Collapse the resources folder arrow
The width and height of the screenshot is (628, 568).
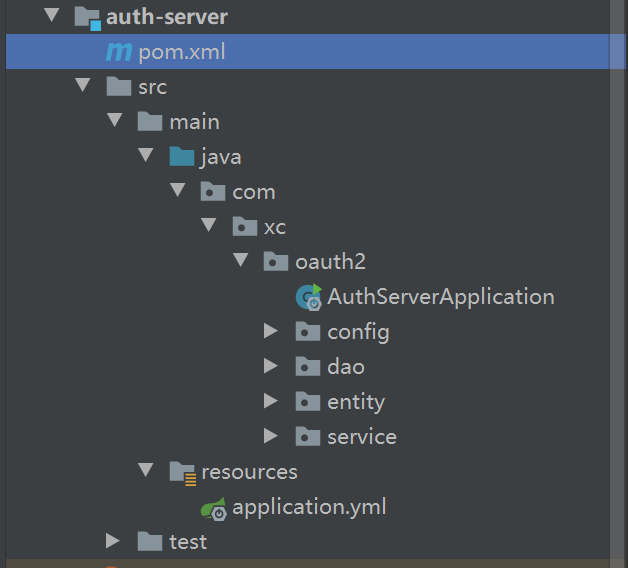[146, 471]
